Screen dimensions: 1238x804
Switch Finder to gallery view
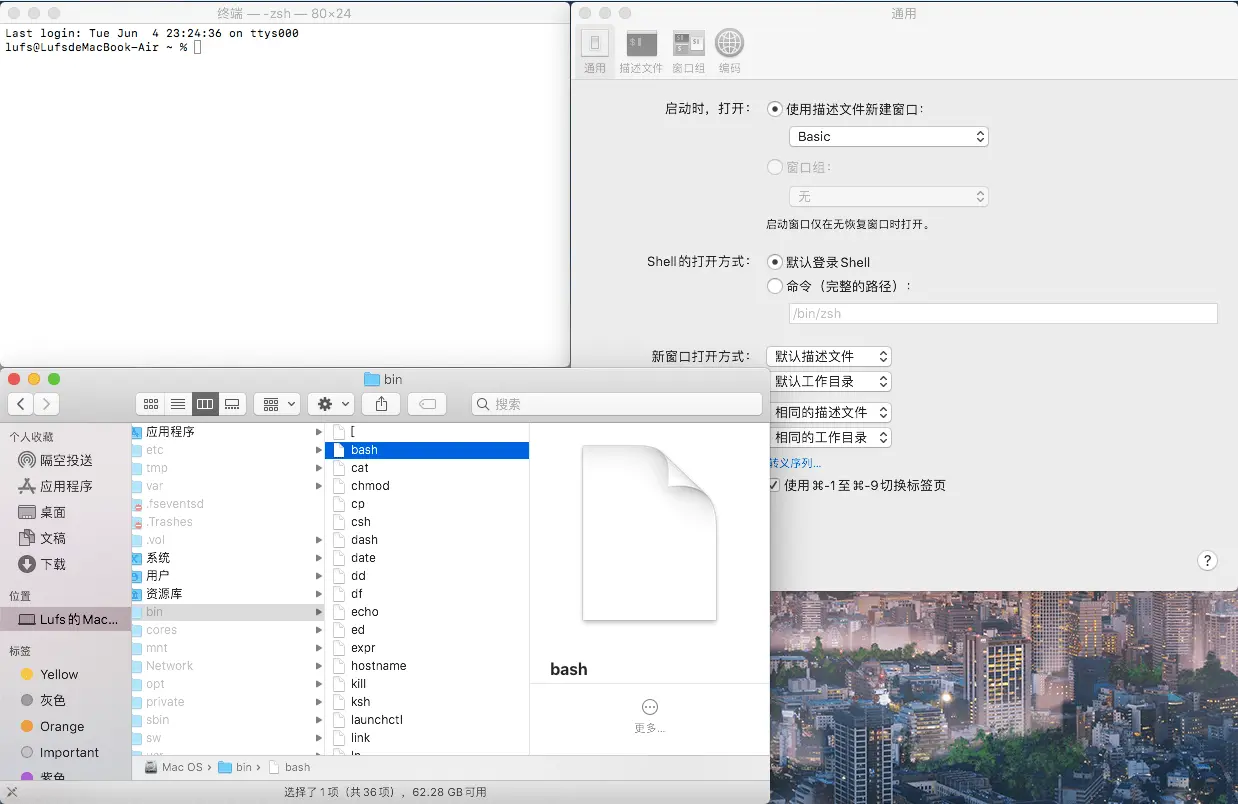232,404
